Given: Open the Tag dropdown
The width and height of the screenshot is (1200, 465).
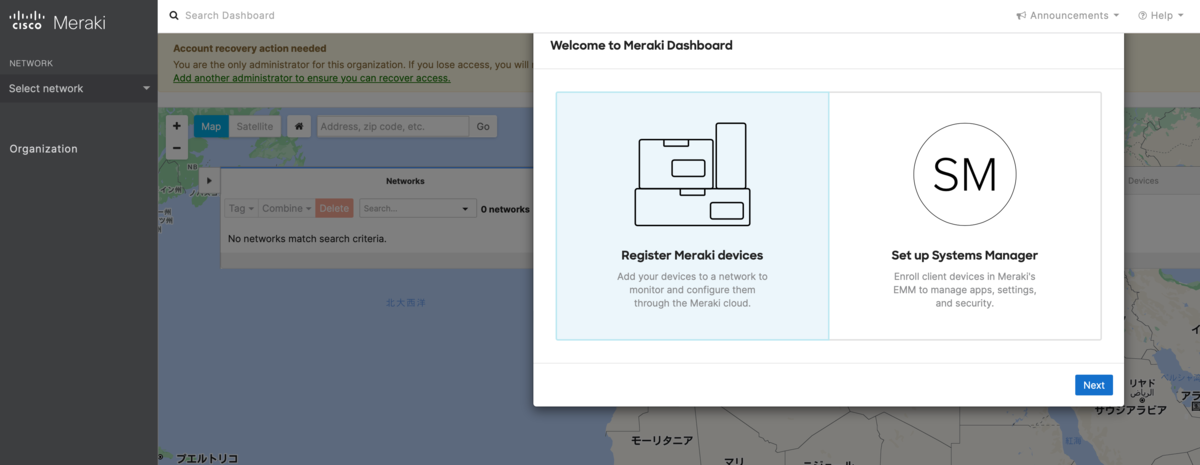Looking at the screenshot, I should [x=241, y=209].
